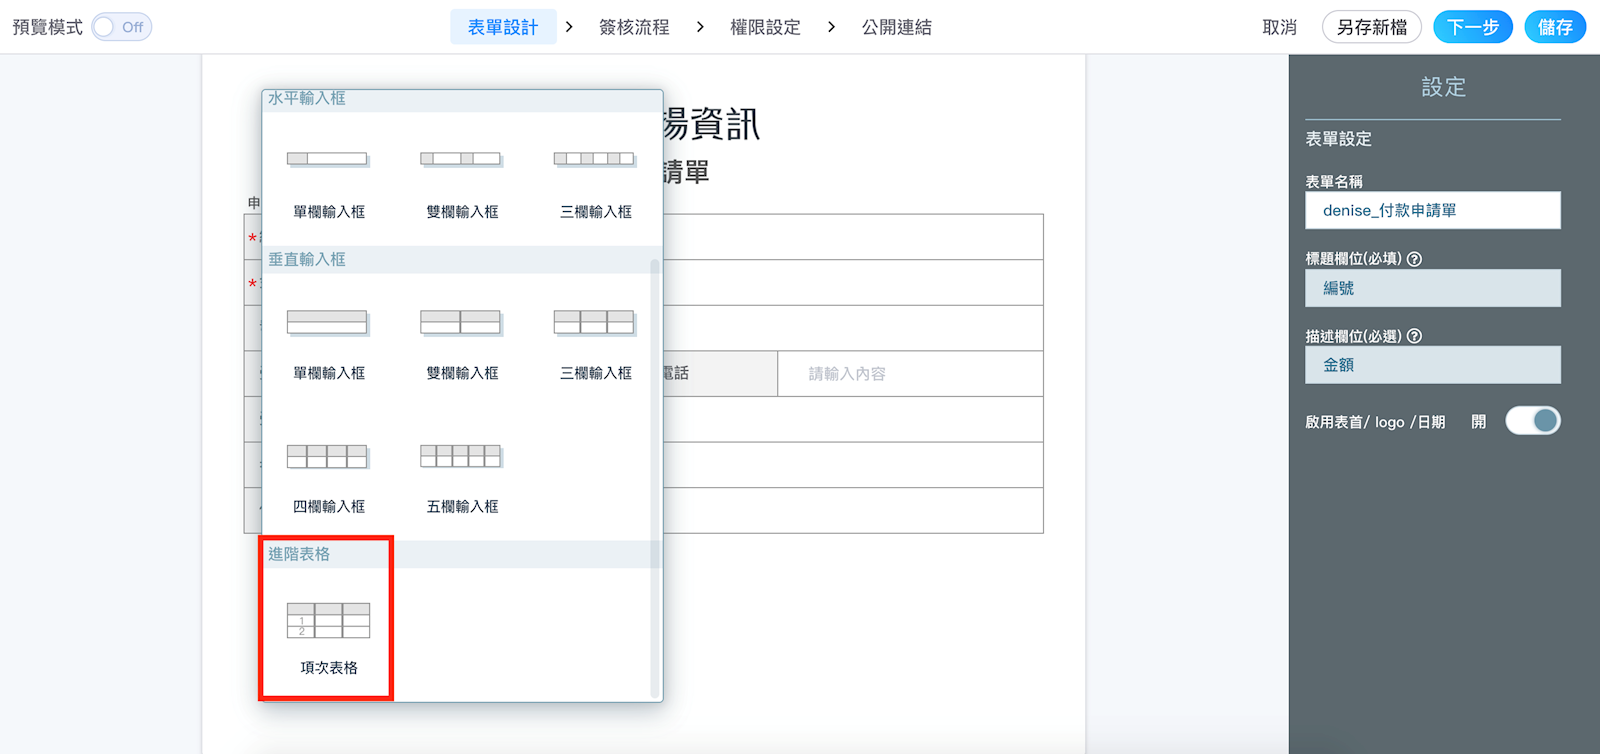Open the 標題欄位 field selector showing 編號

(x=1432, y=288)
